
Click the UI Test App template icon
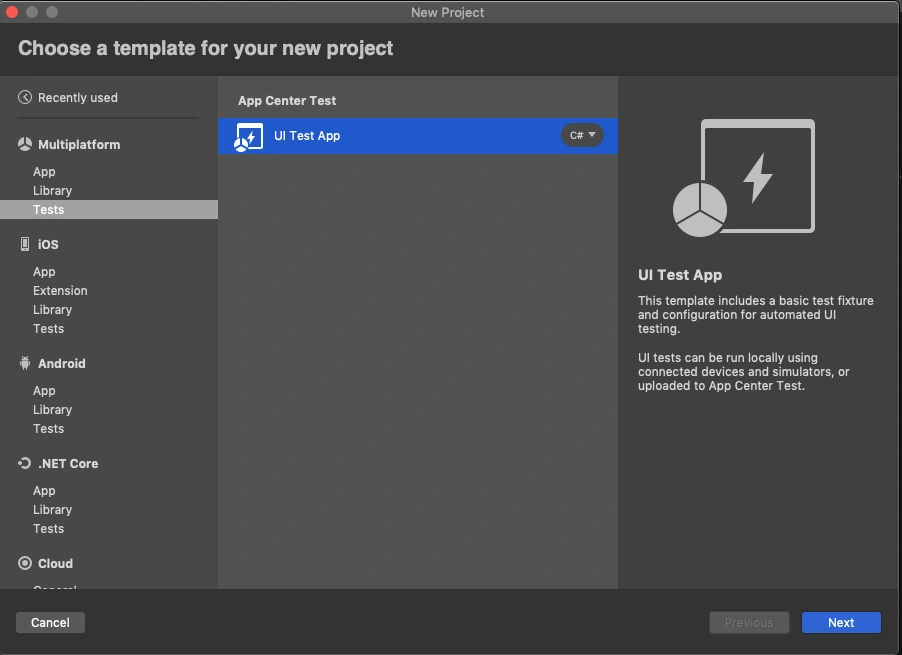tap(249, 137)
